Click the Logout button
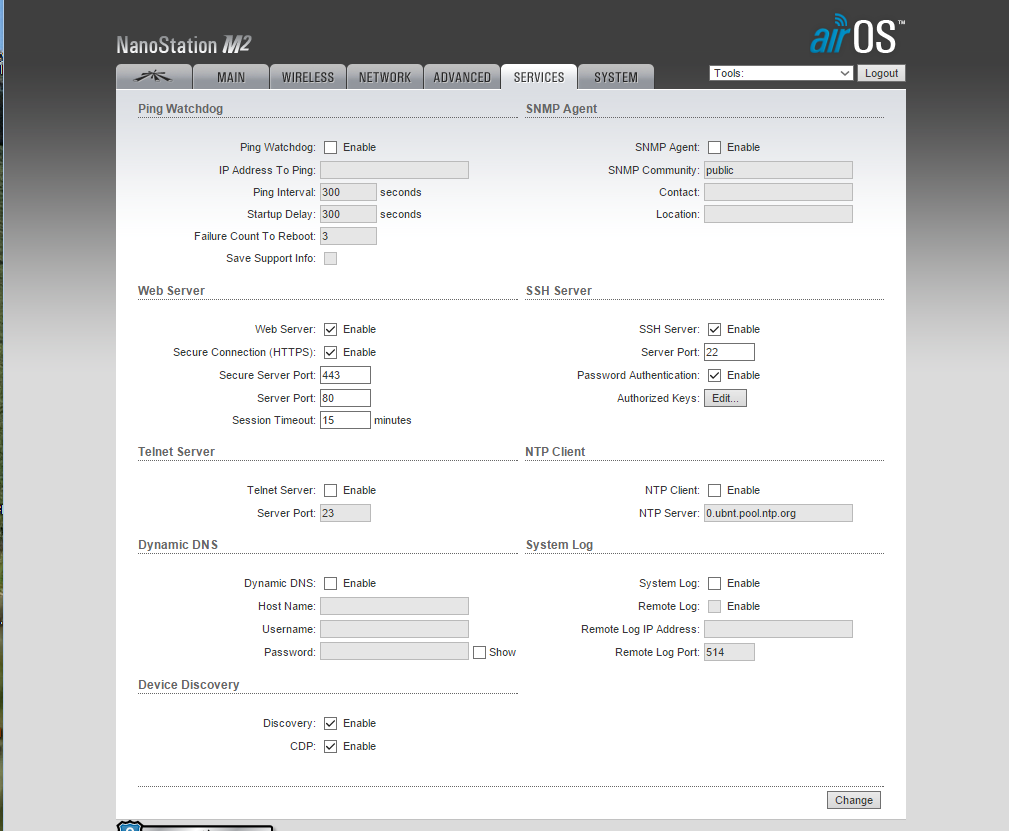This screenshot has width=1009, height=831. pos(881,73)
